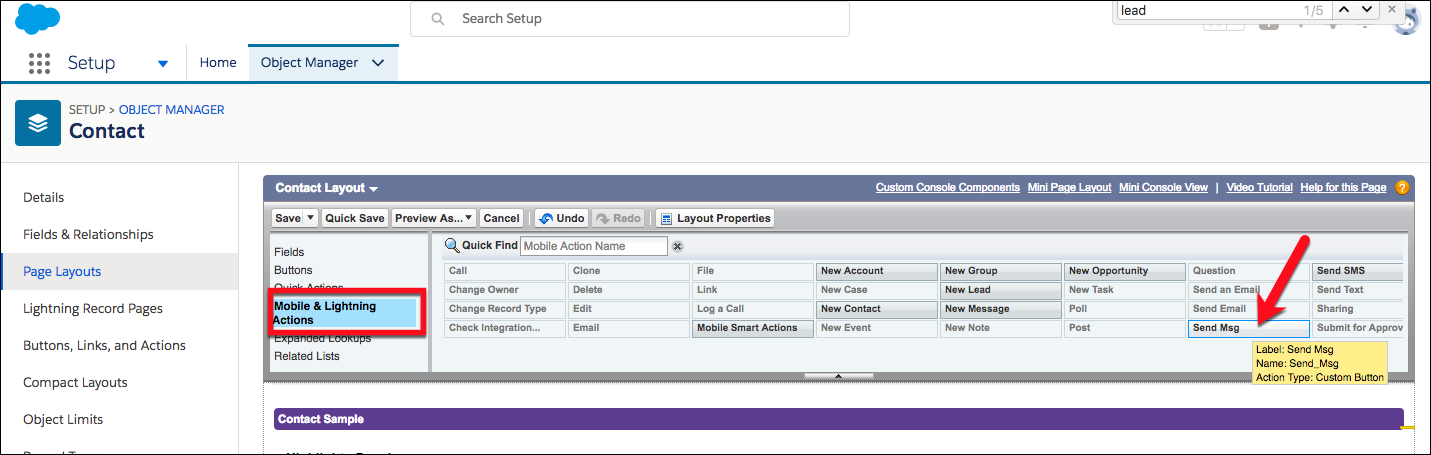Follow the OBJECT MANAGER breadcrumb link

tap(172, 110)
